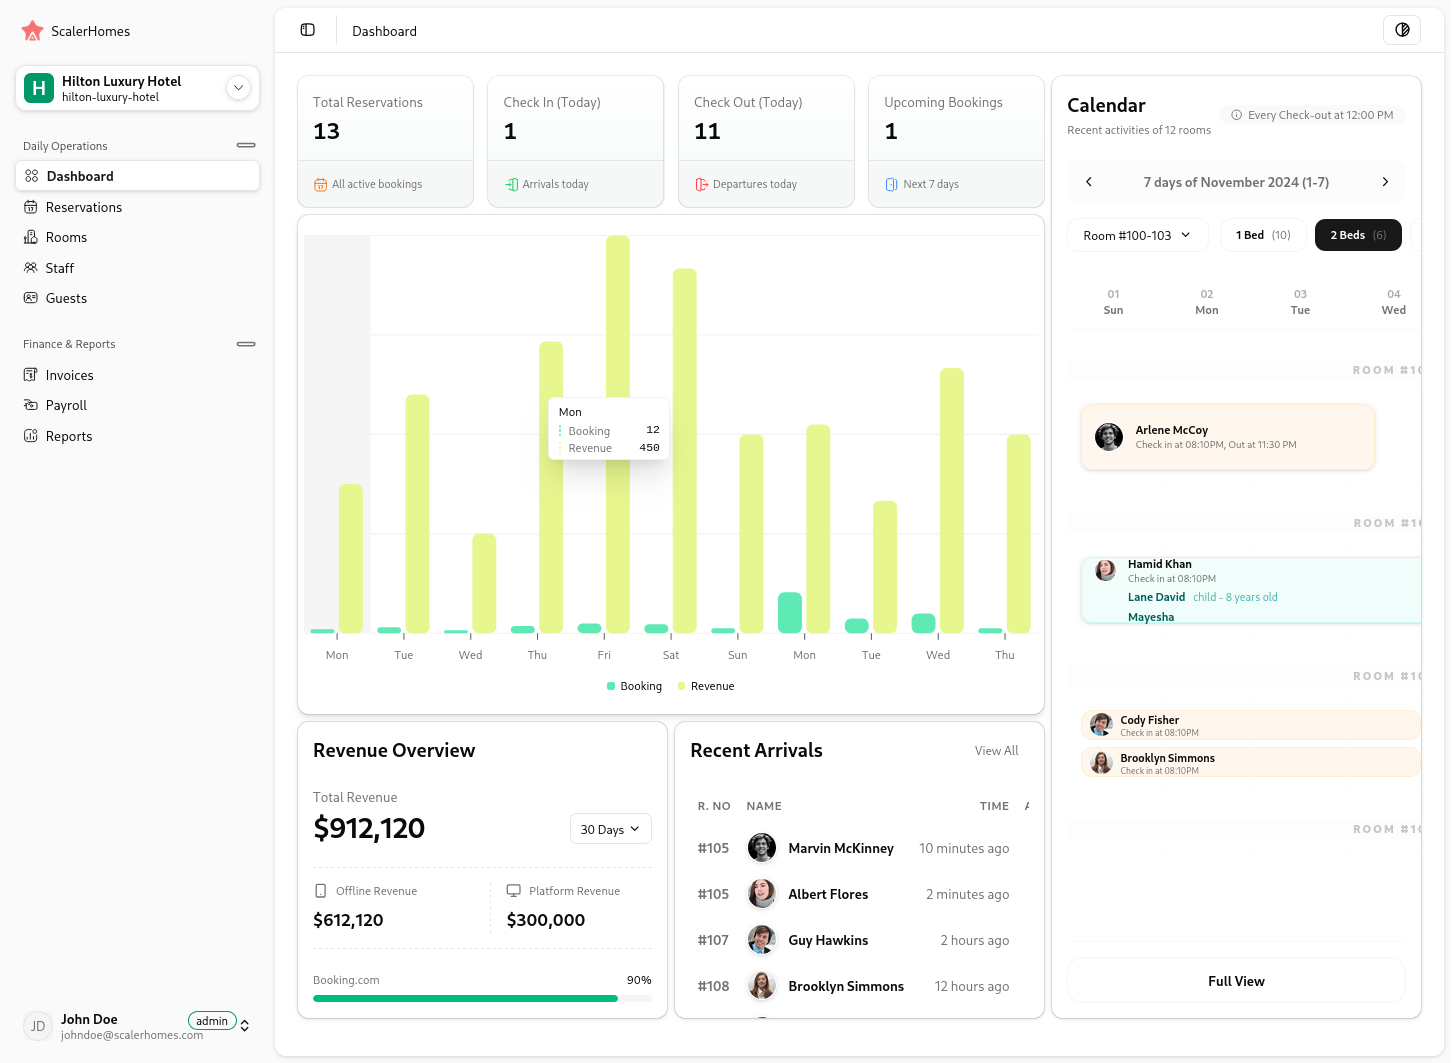
Task: Open the Reservations section in sidebar
Action: (84, 207)
